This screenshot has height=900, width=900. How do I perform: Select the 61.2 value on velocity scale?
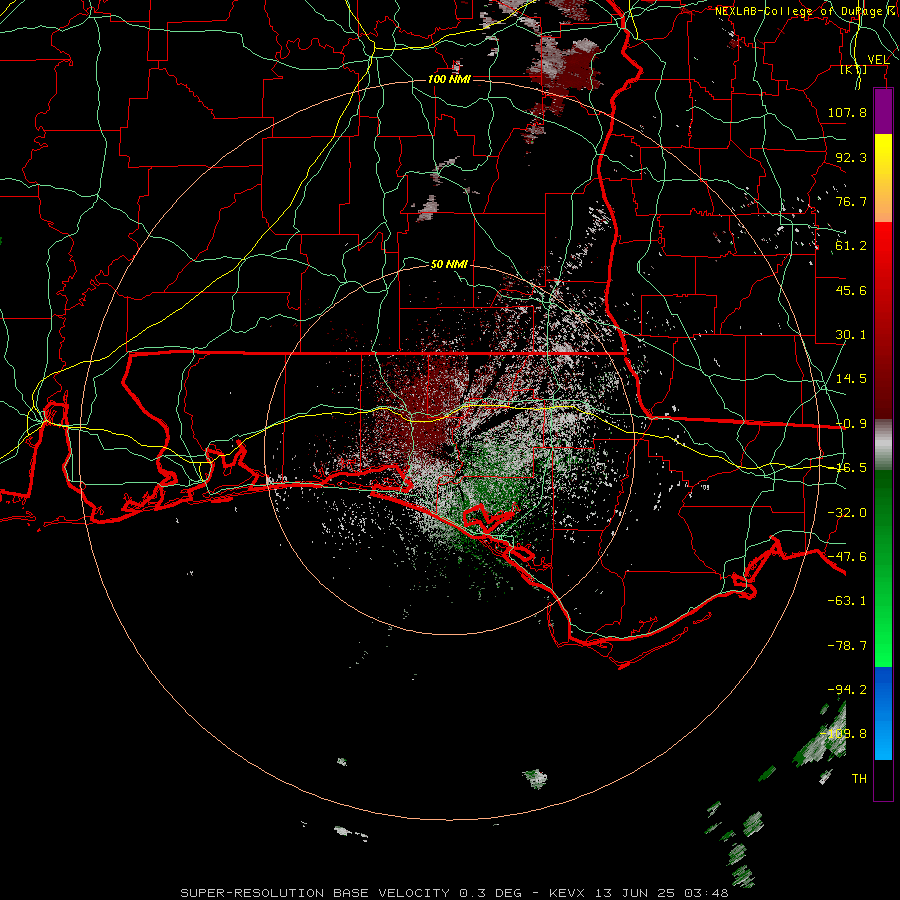(x=851, y=246)
